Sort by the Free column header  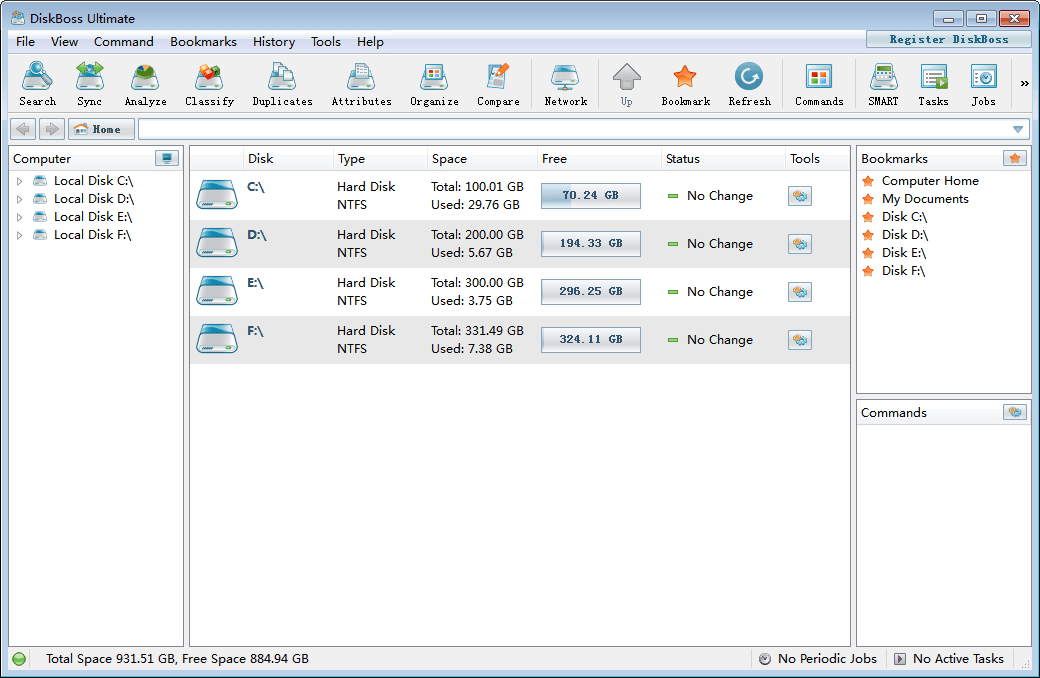598,159
